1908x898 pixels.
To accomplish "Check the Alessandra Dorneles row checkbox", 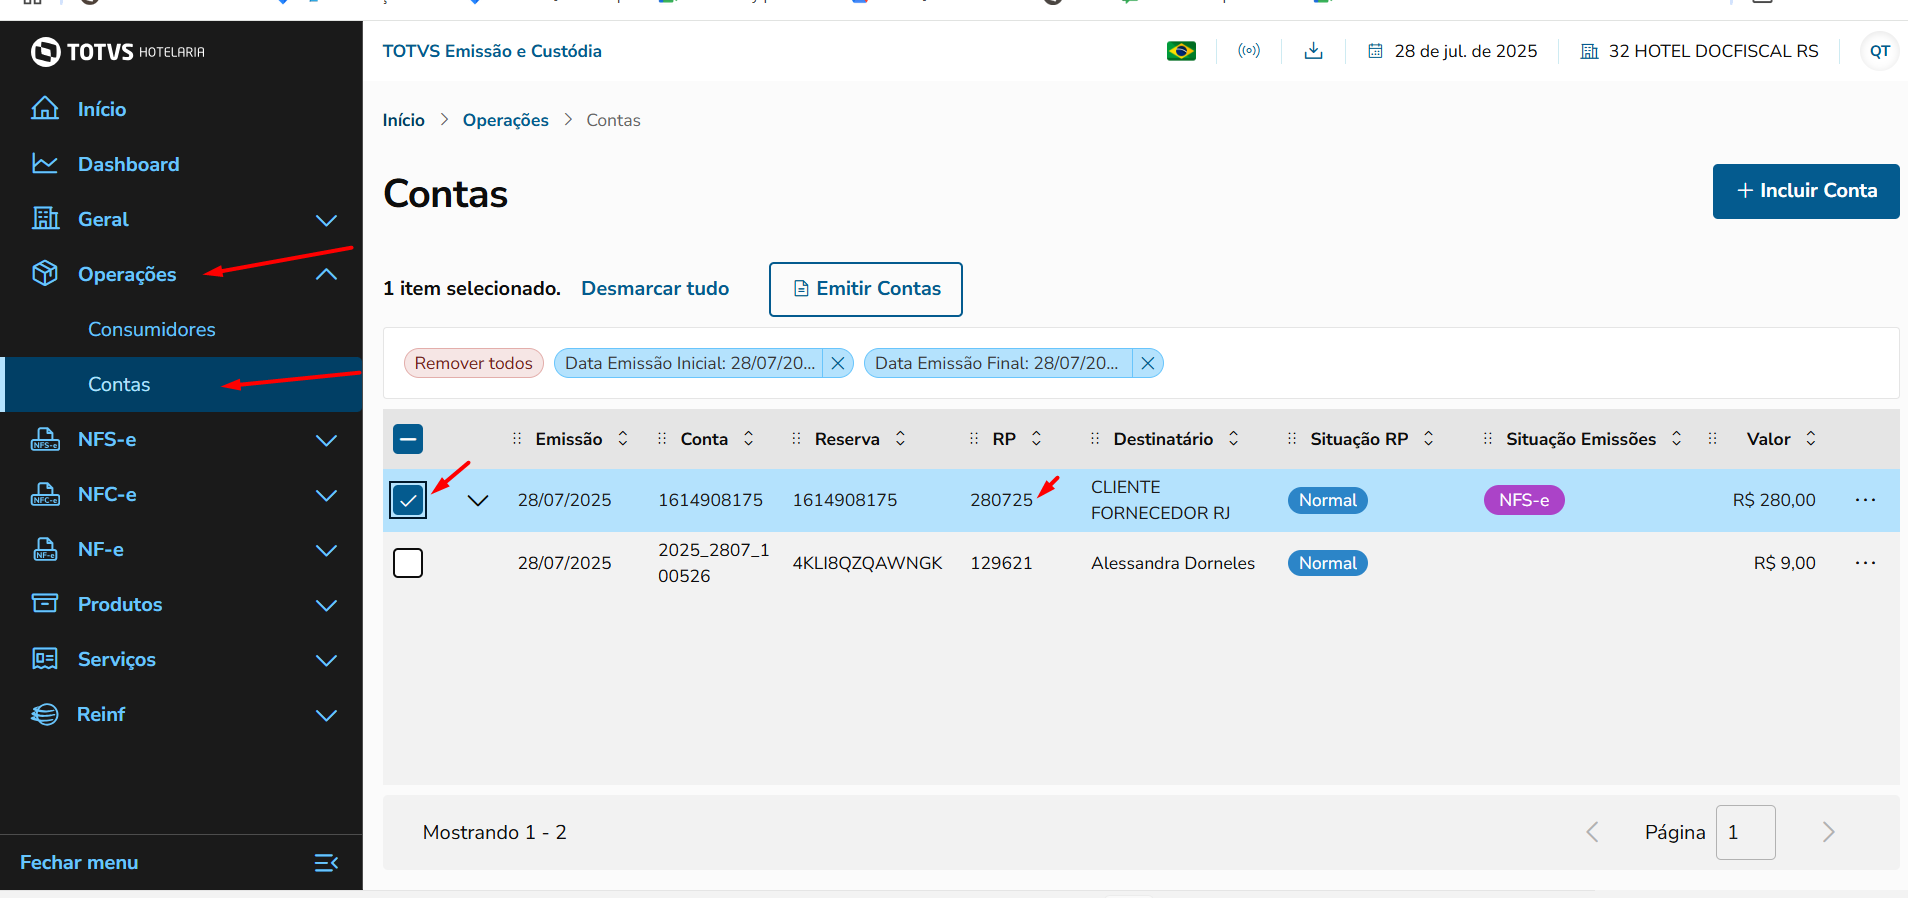I will (408, 563).
